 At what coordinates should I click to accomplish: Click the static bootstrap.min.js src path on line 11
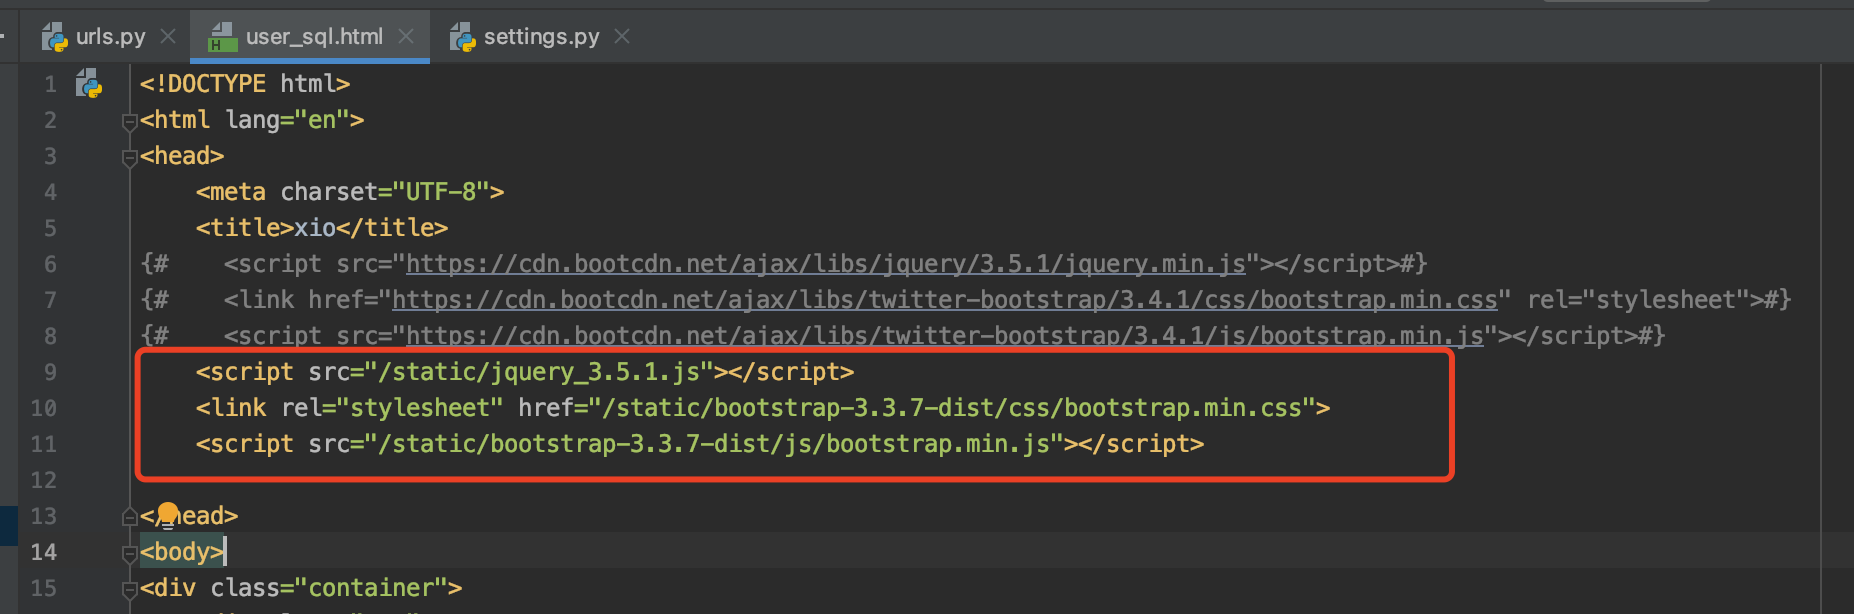pos(714,444)
